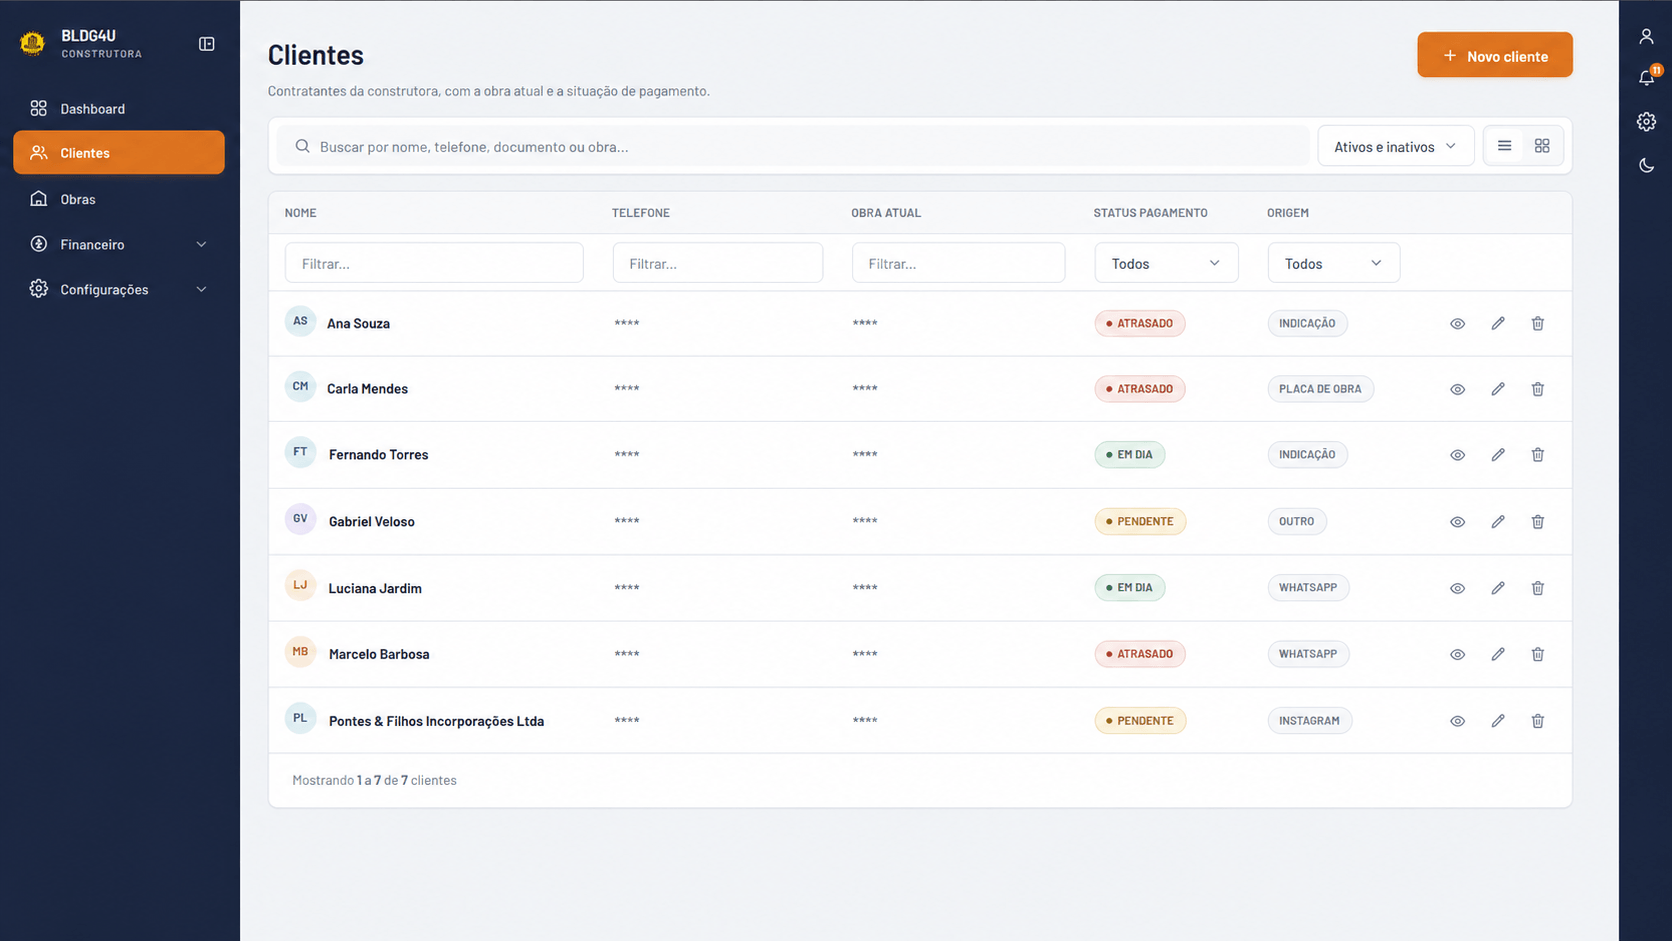Click Novo cliente button
The width and height of the screenshot is (1672, 941).
pyautogui.click(x=1494, y=55)
